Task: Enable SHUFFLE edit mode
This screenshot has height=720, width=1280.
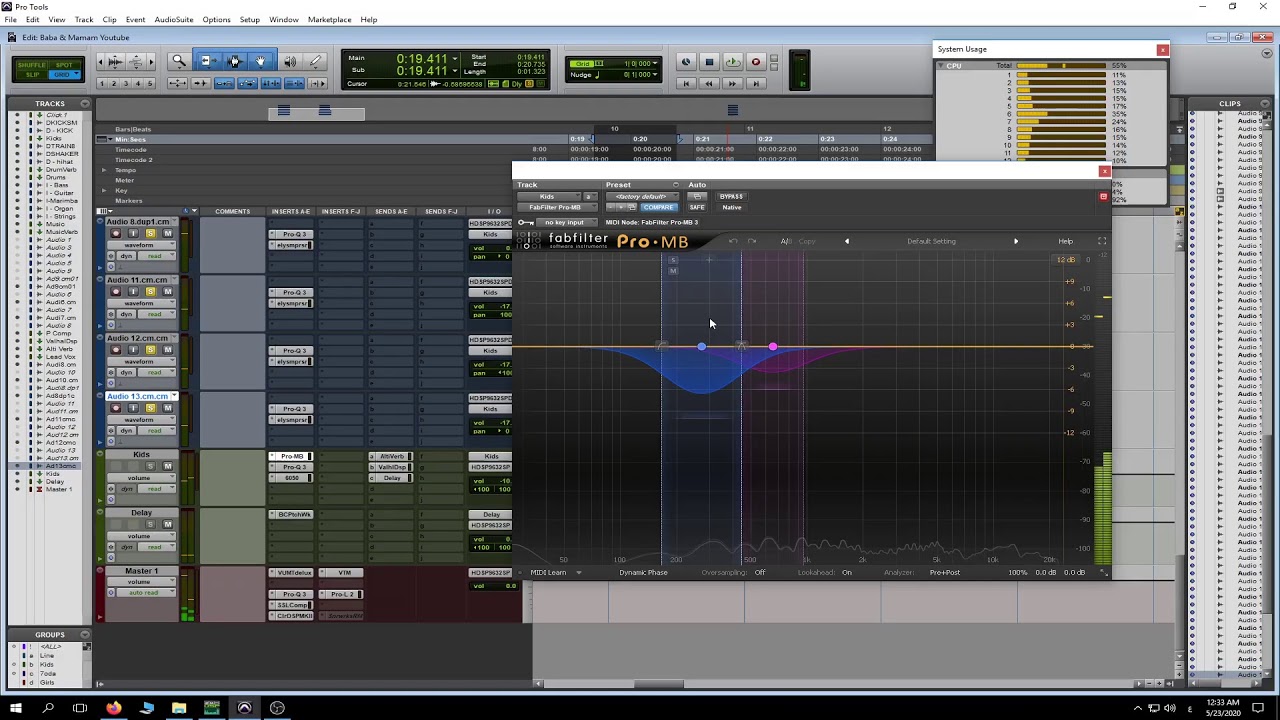Action: click(32, 65)
